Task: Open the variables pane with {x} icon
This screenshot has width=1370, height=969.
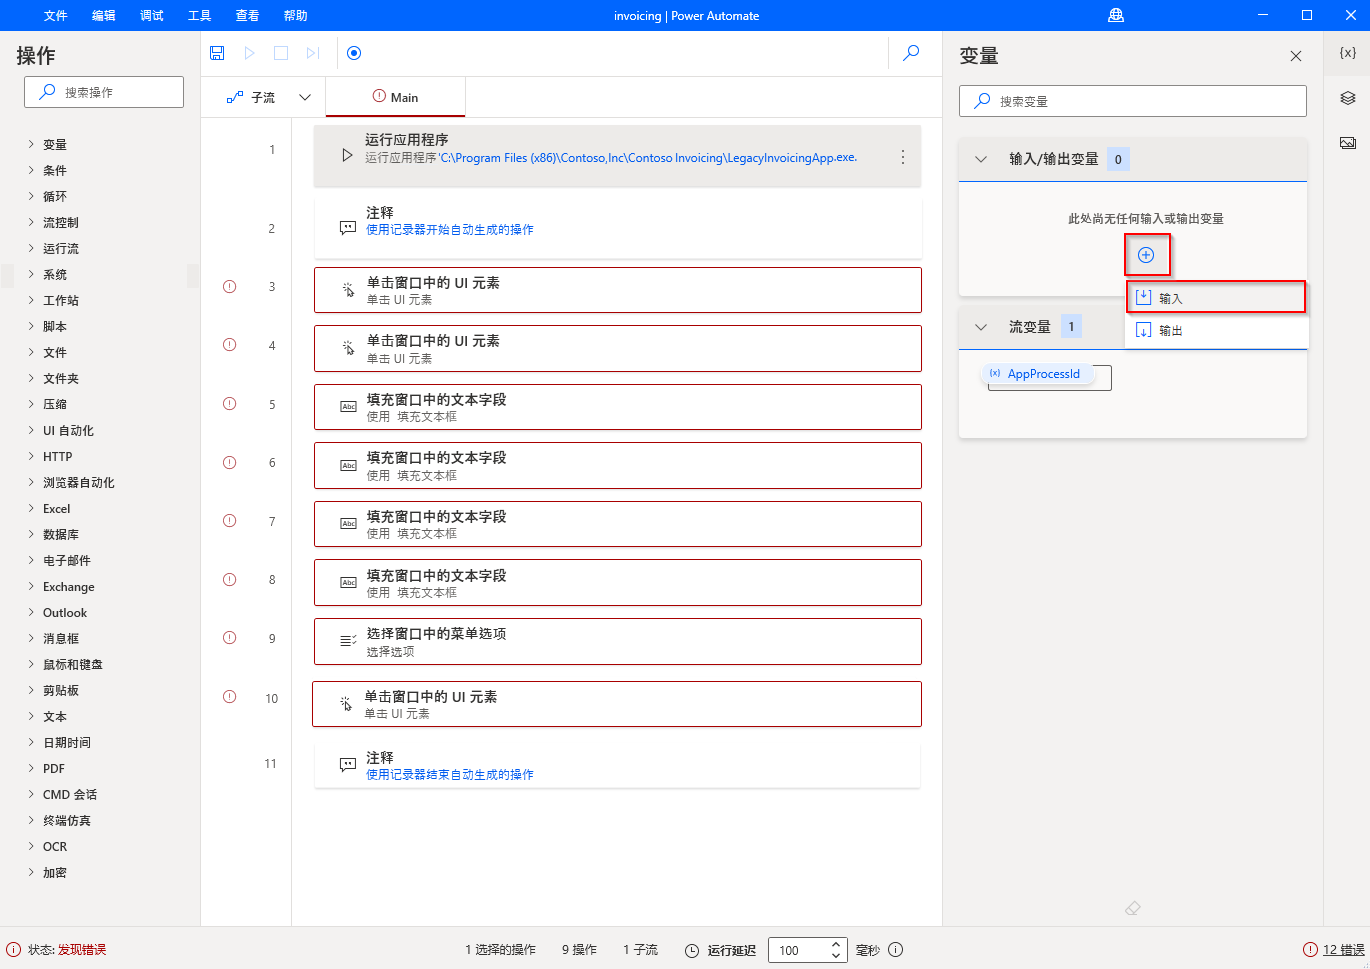Action: [1348, 53]
